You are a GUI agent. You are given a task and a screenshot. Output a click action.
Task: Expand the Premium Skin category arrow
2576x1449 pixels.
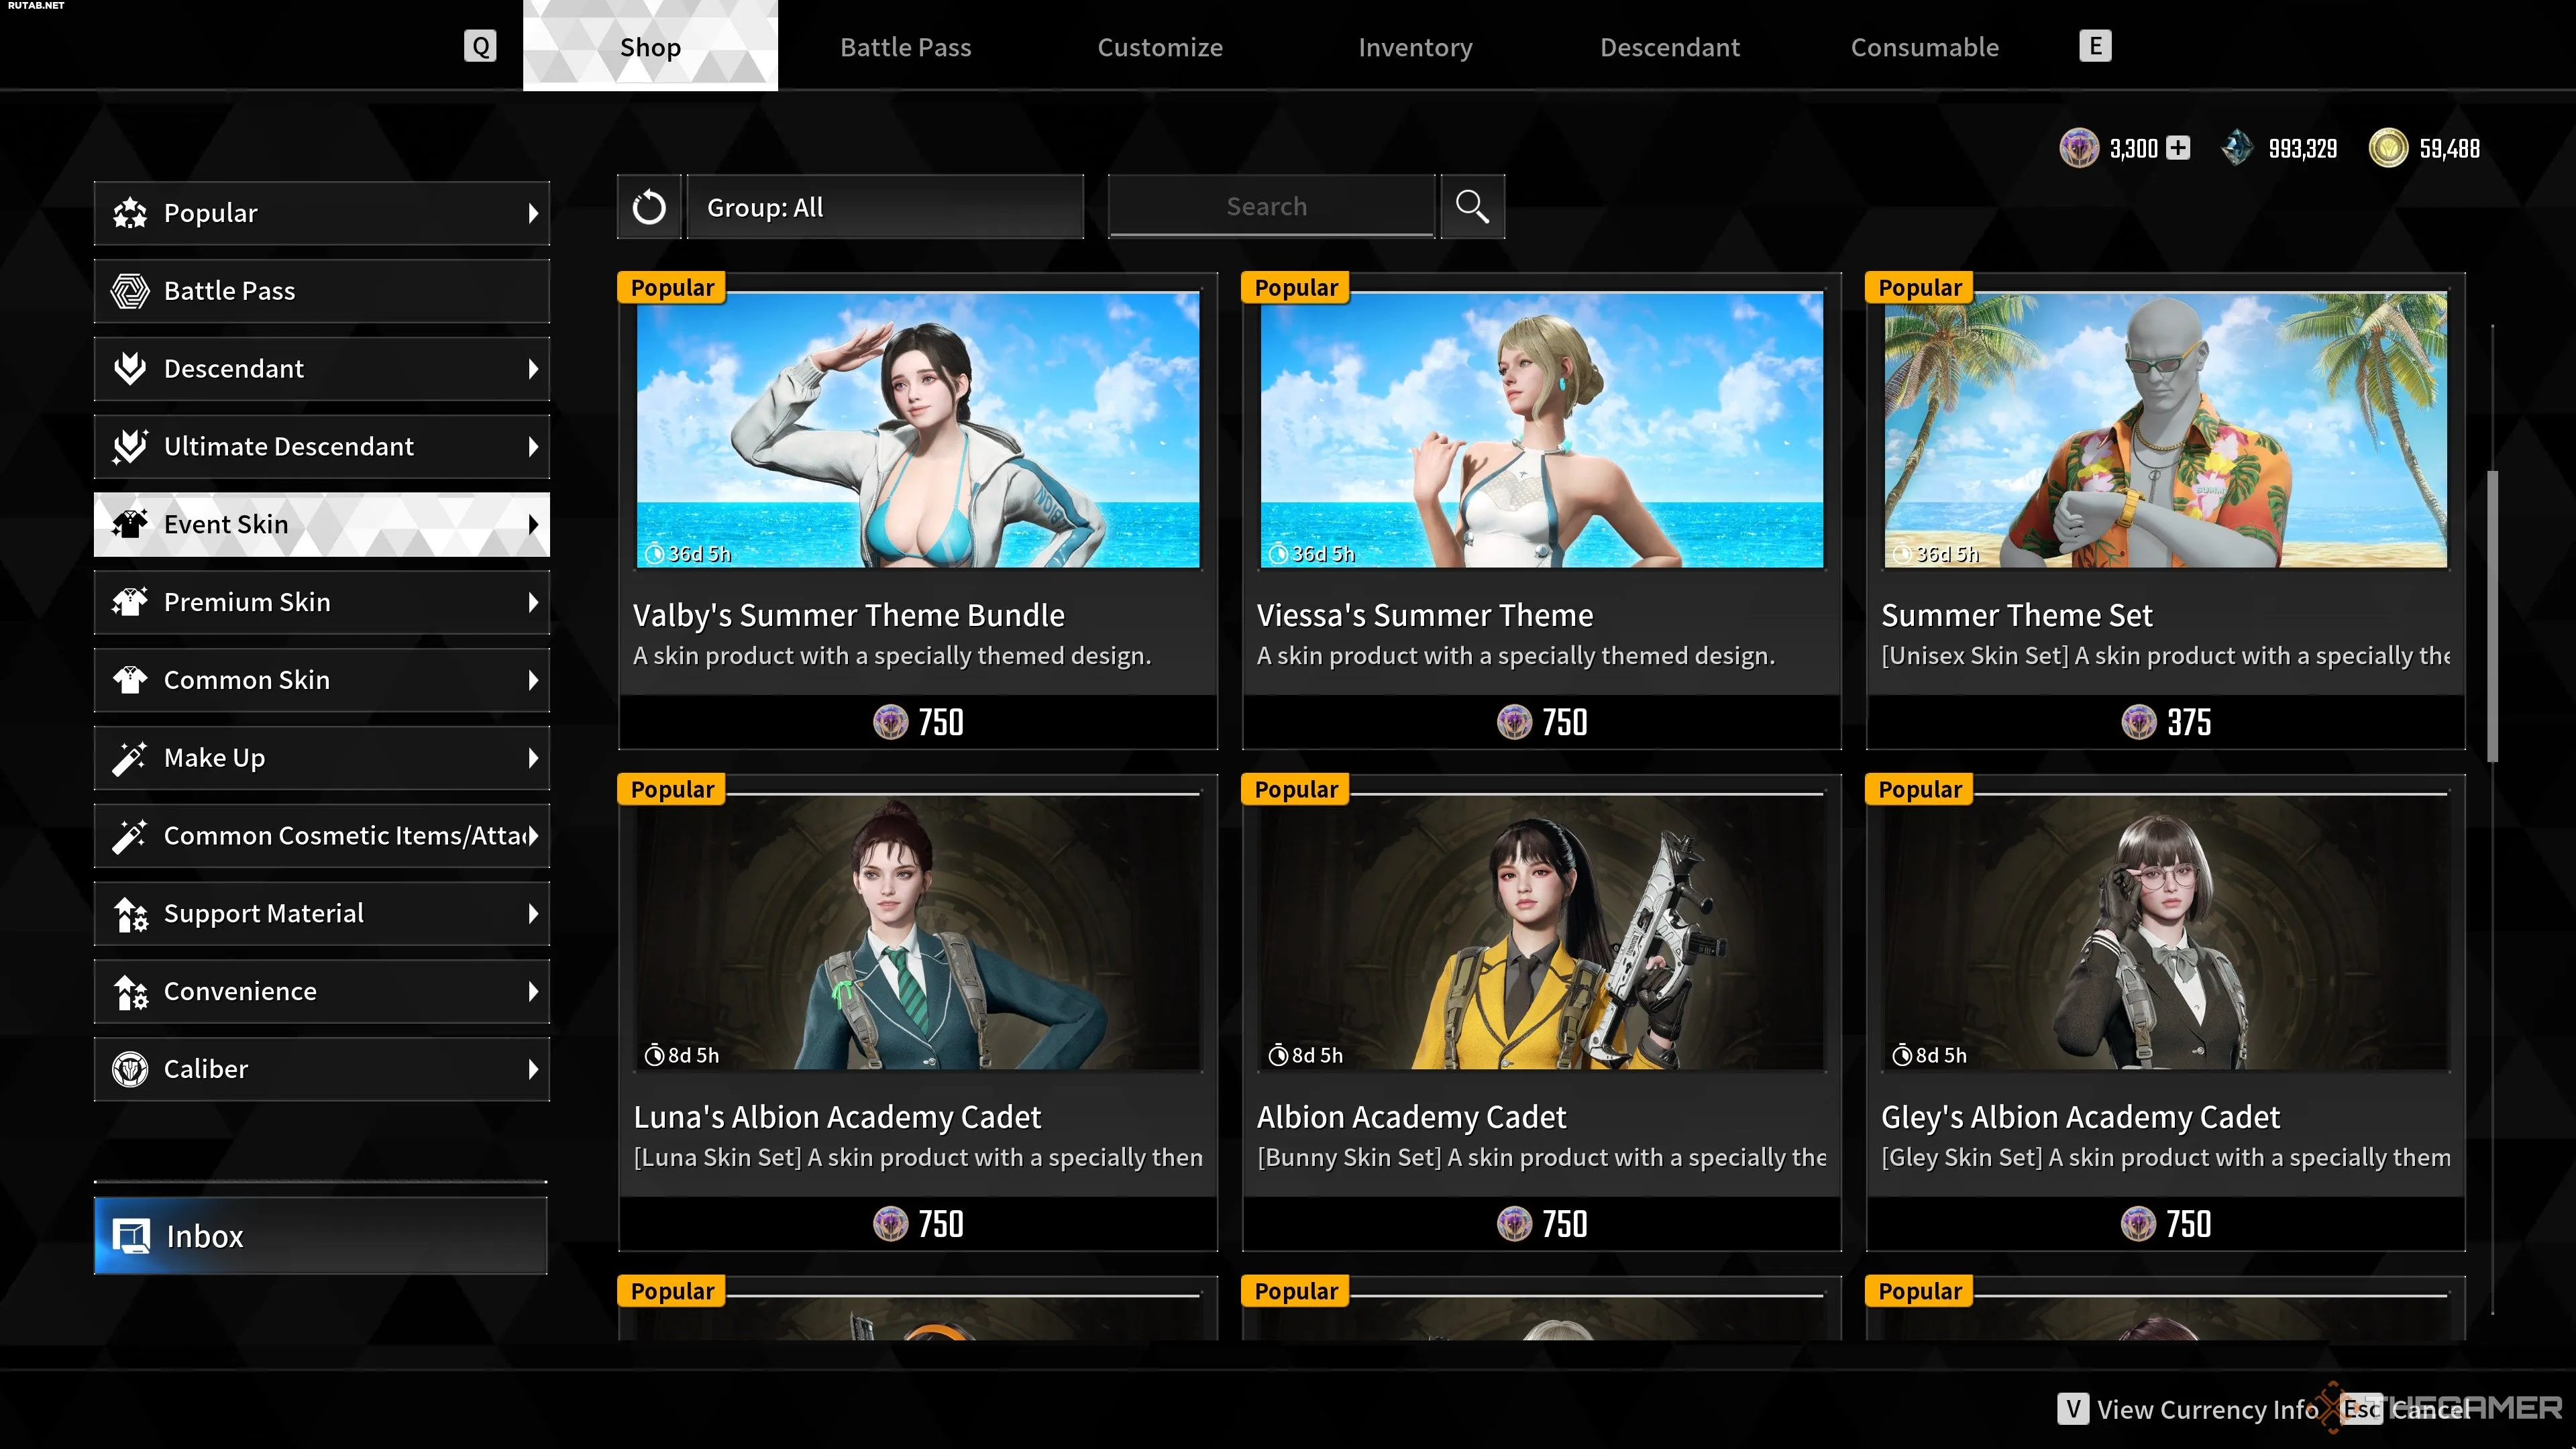click(x=533, y=602)
